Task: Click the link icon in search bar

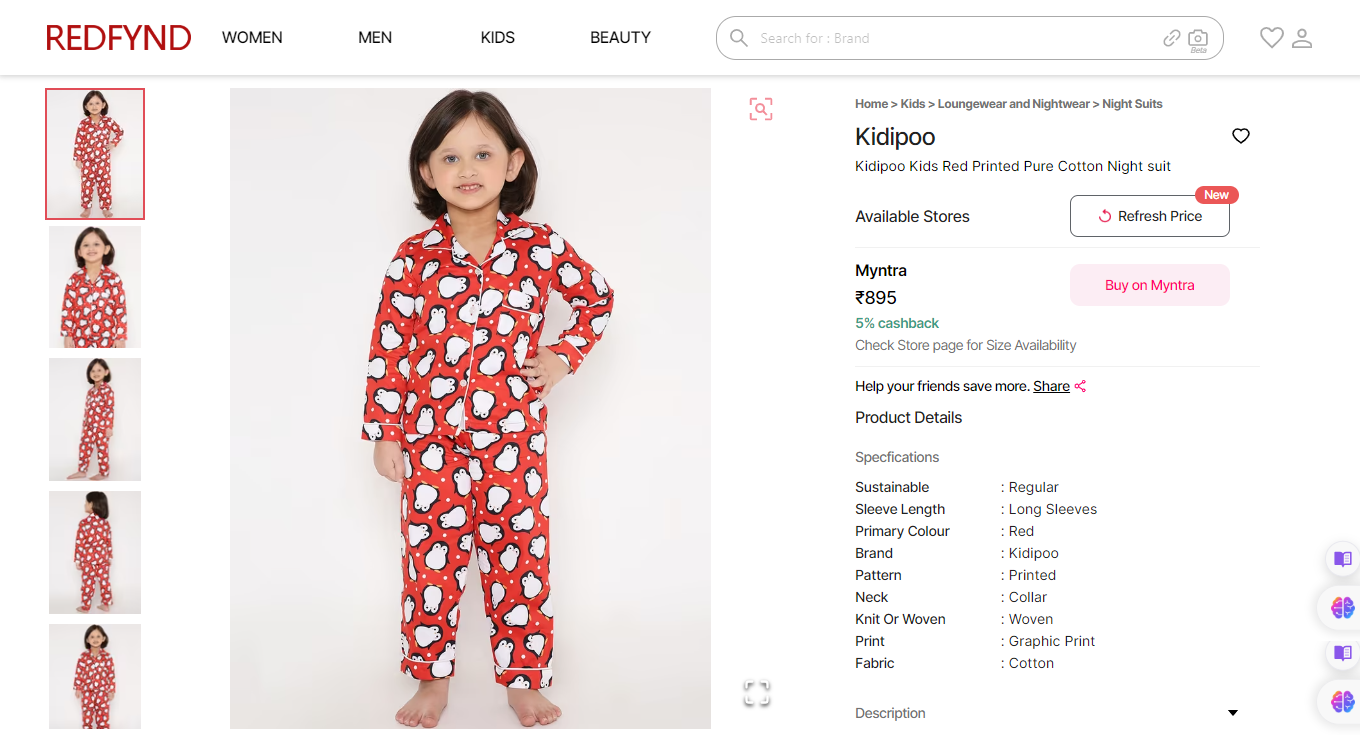Action: click(x=1172, y=38)
